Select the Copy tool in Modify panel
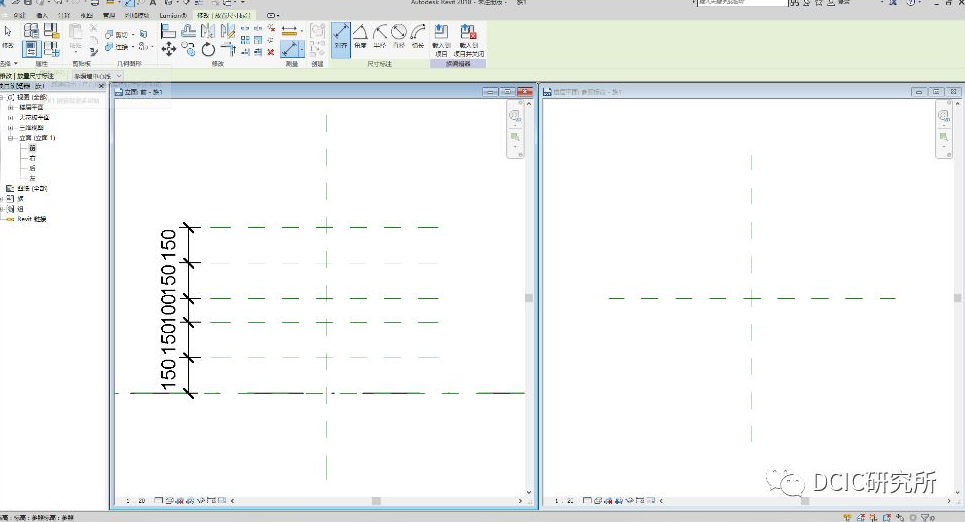 tap(188, 49)
